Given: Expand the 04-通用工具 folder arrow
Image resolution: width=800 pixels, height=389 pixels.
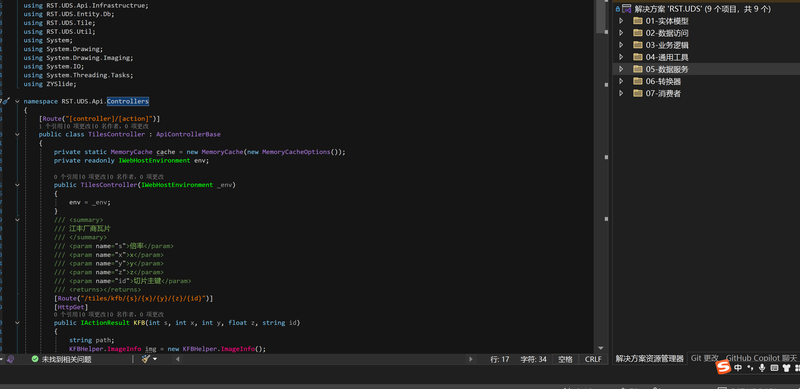Looking at the screenshot, I should coord(621,57).
